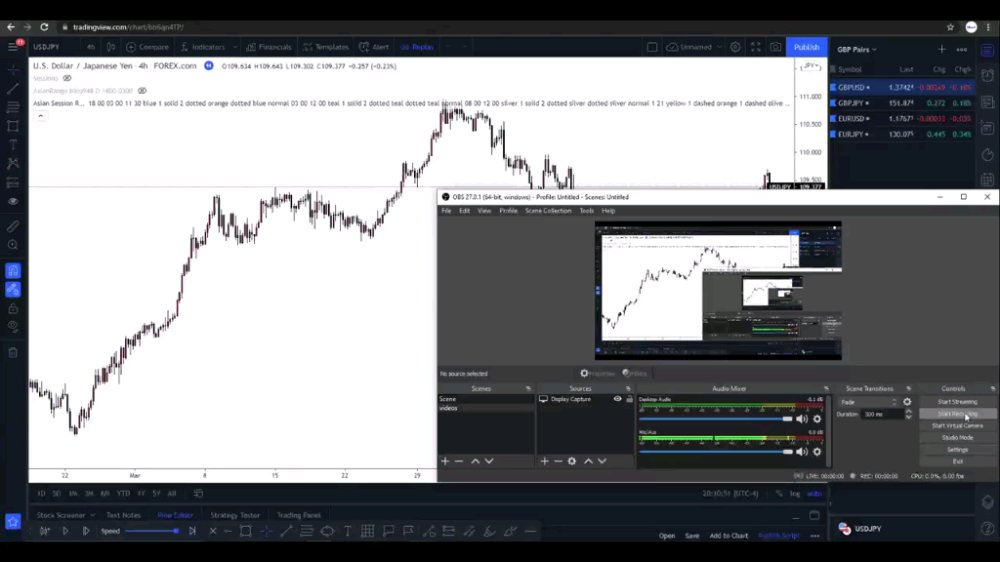
Task: Open the GBP Pairs watchlist dropdown
Action: [x=857, y=49]
